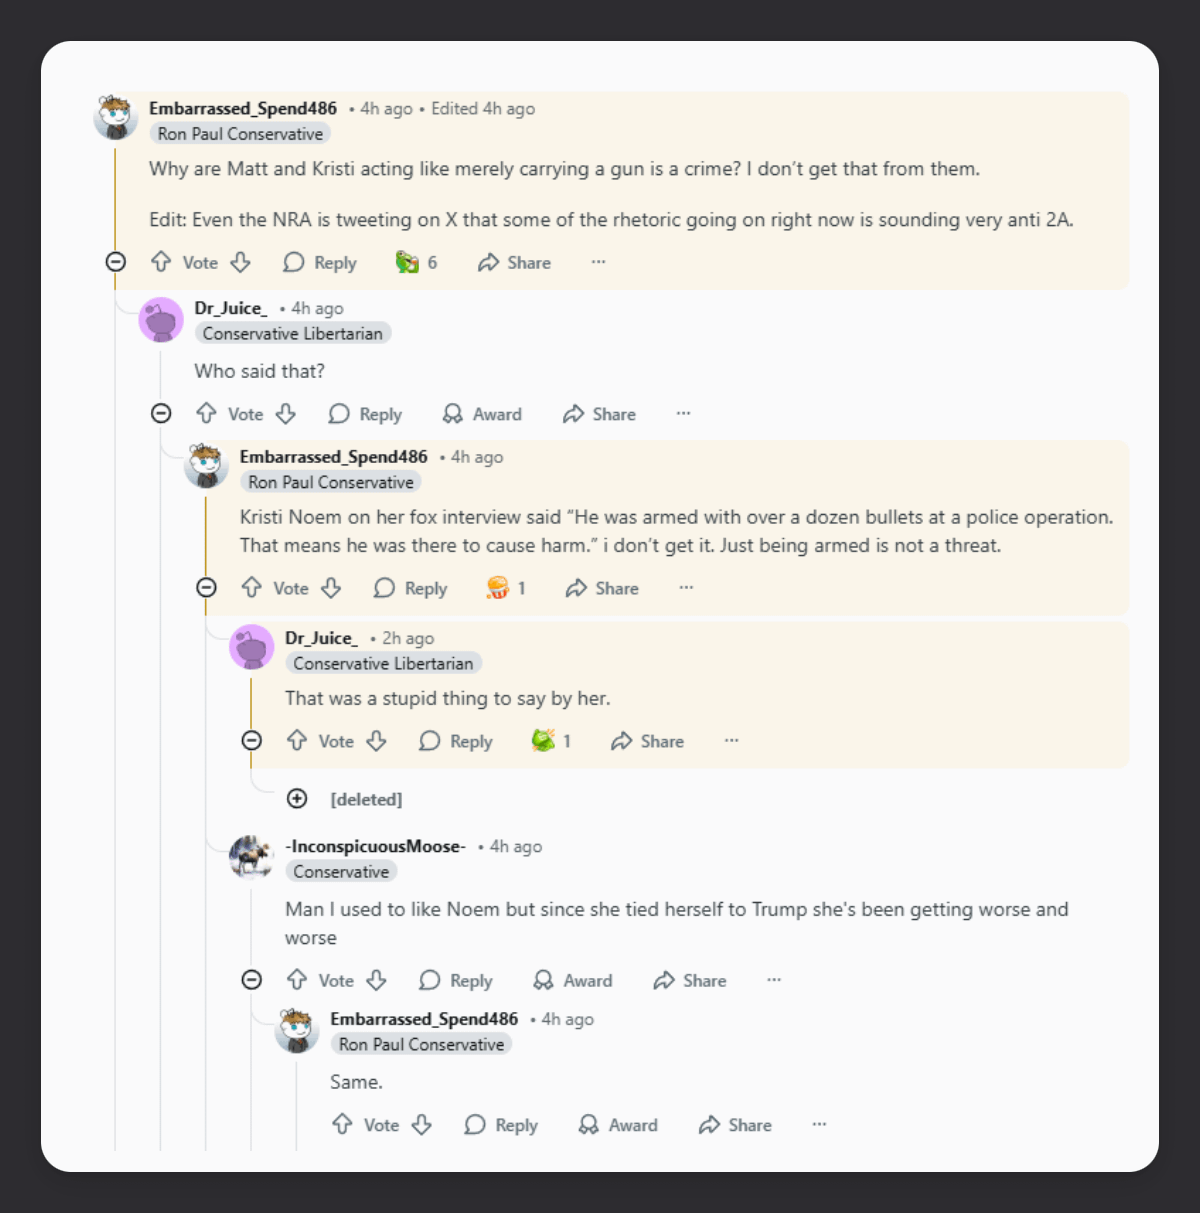Collapse Dr_Juice_'s "Who said that?" thread
This screenshot has height=1213, width=1200.
[x=161, y=414]
